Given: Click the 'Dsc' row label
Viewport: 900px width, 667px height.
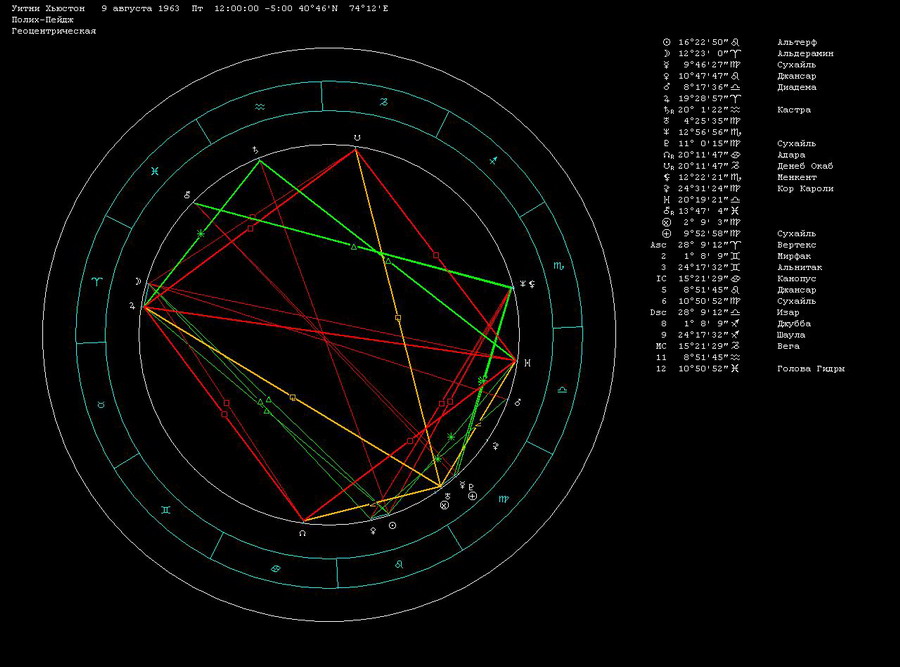Looking at the screenshot, I should point(658,312).
